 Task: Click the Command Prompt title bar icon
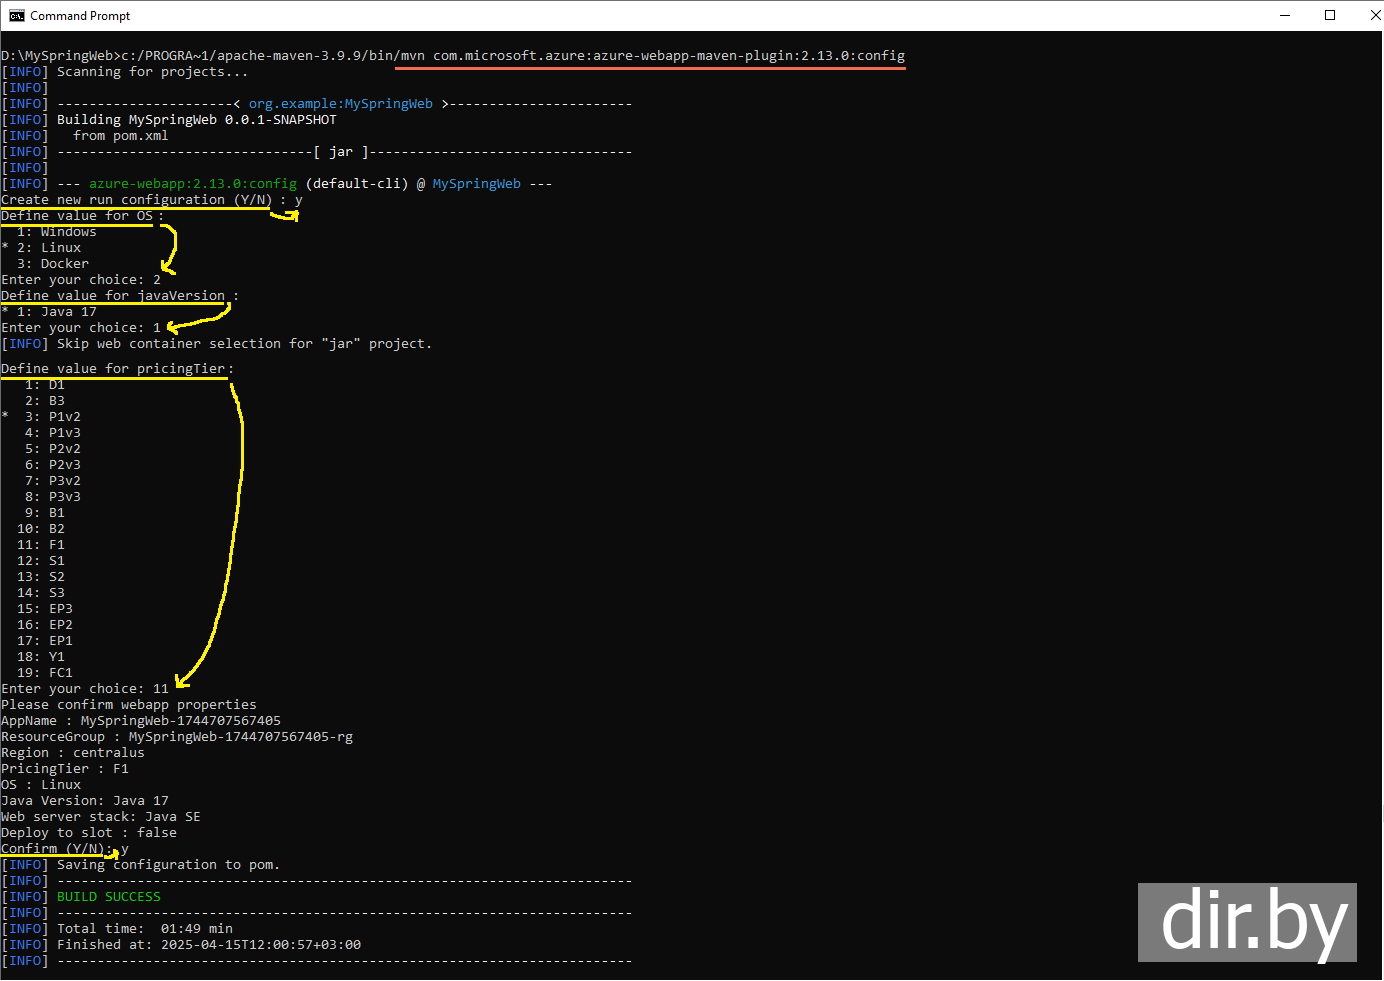[x=16, y=15]
